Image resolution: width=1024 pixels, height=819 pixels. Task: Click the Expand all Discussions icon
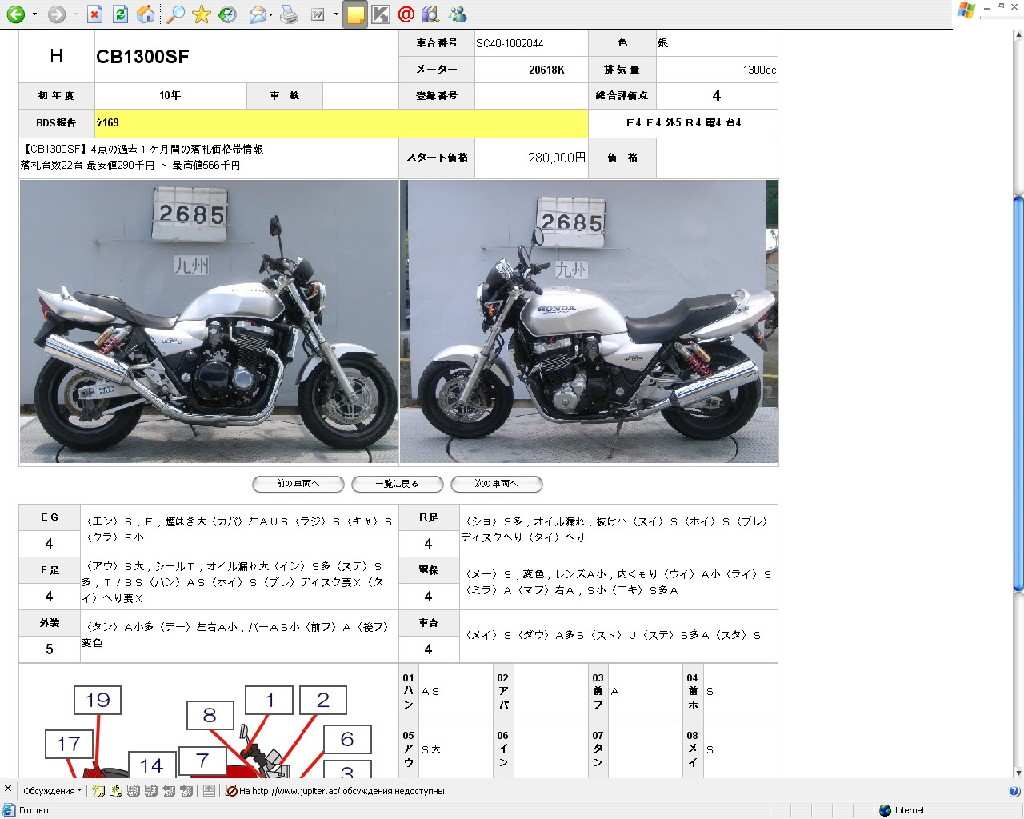[x=133, y=791]
